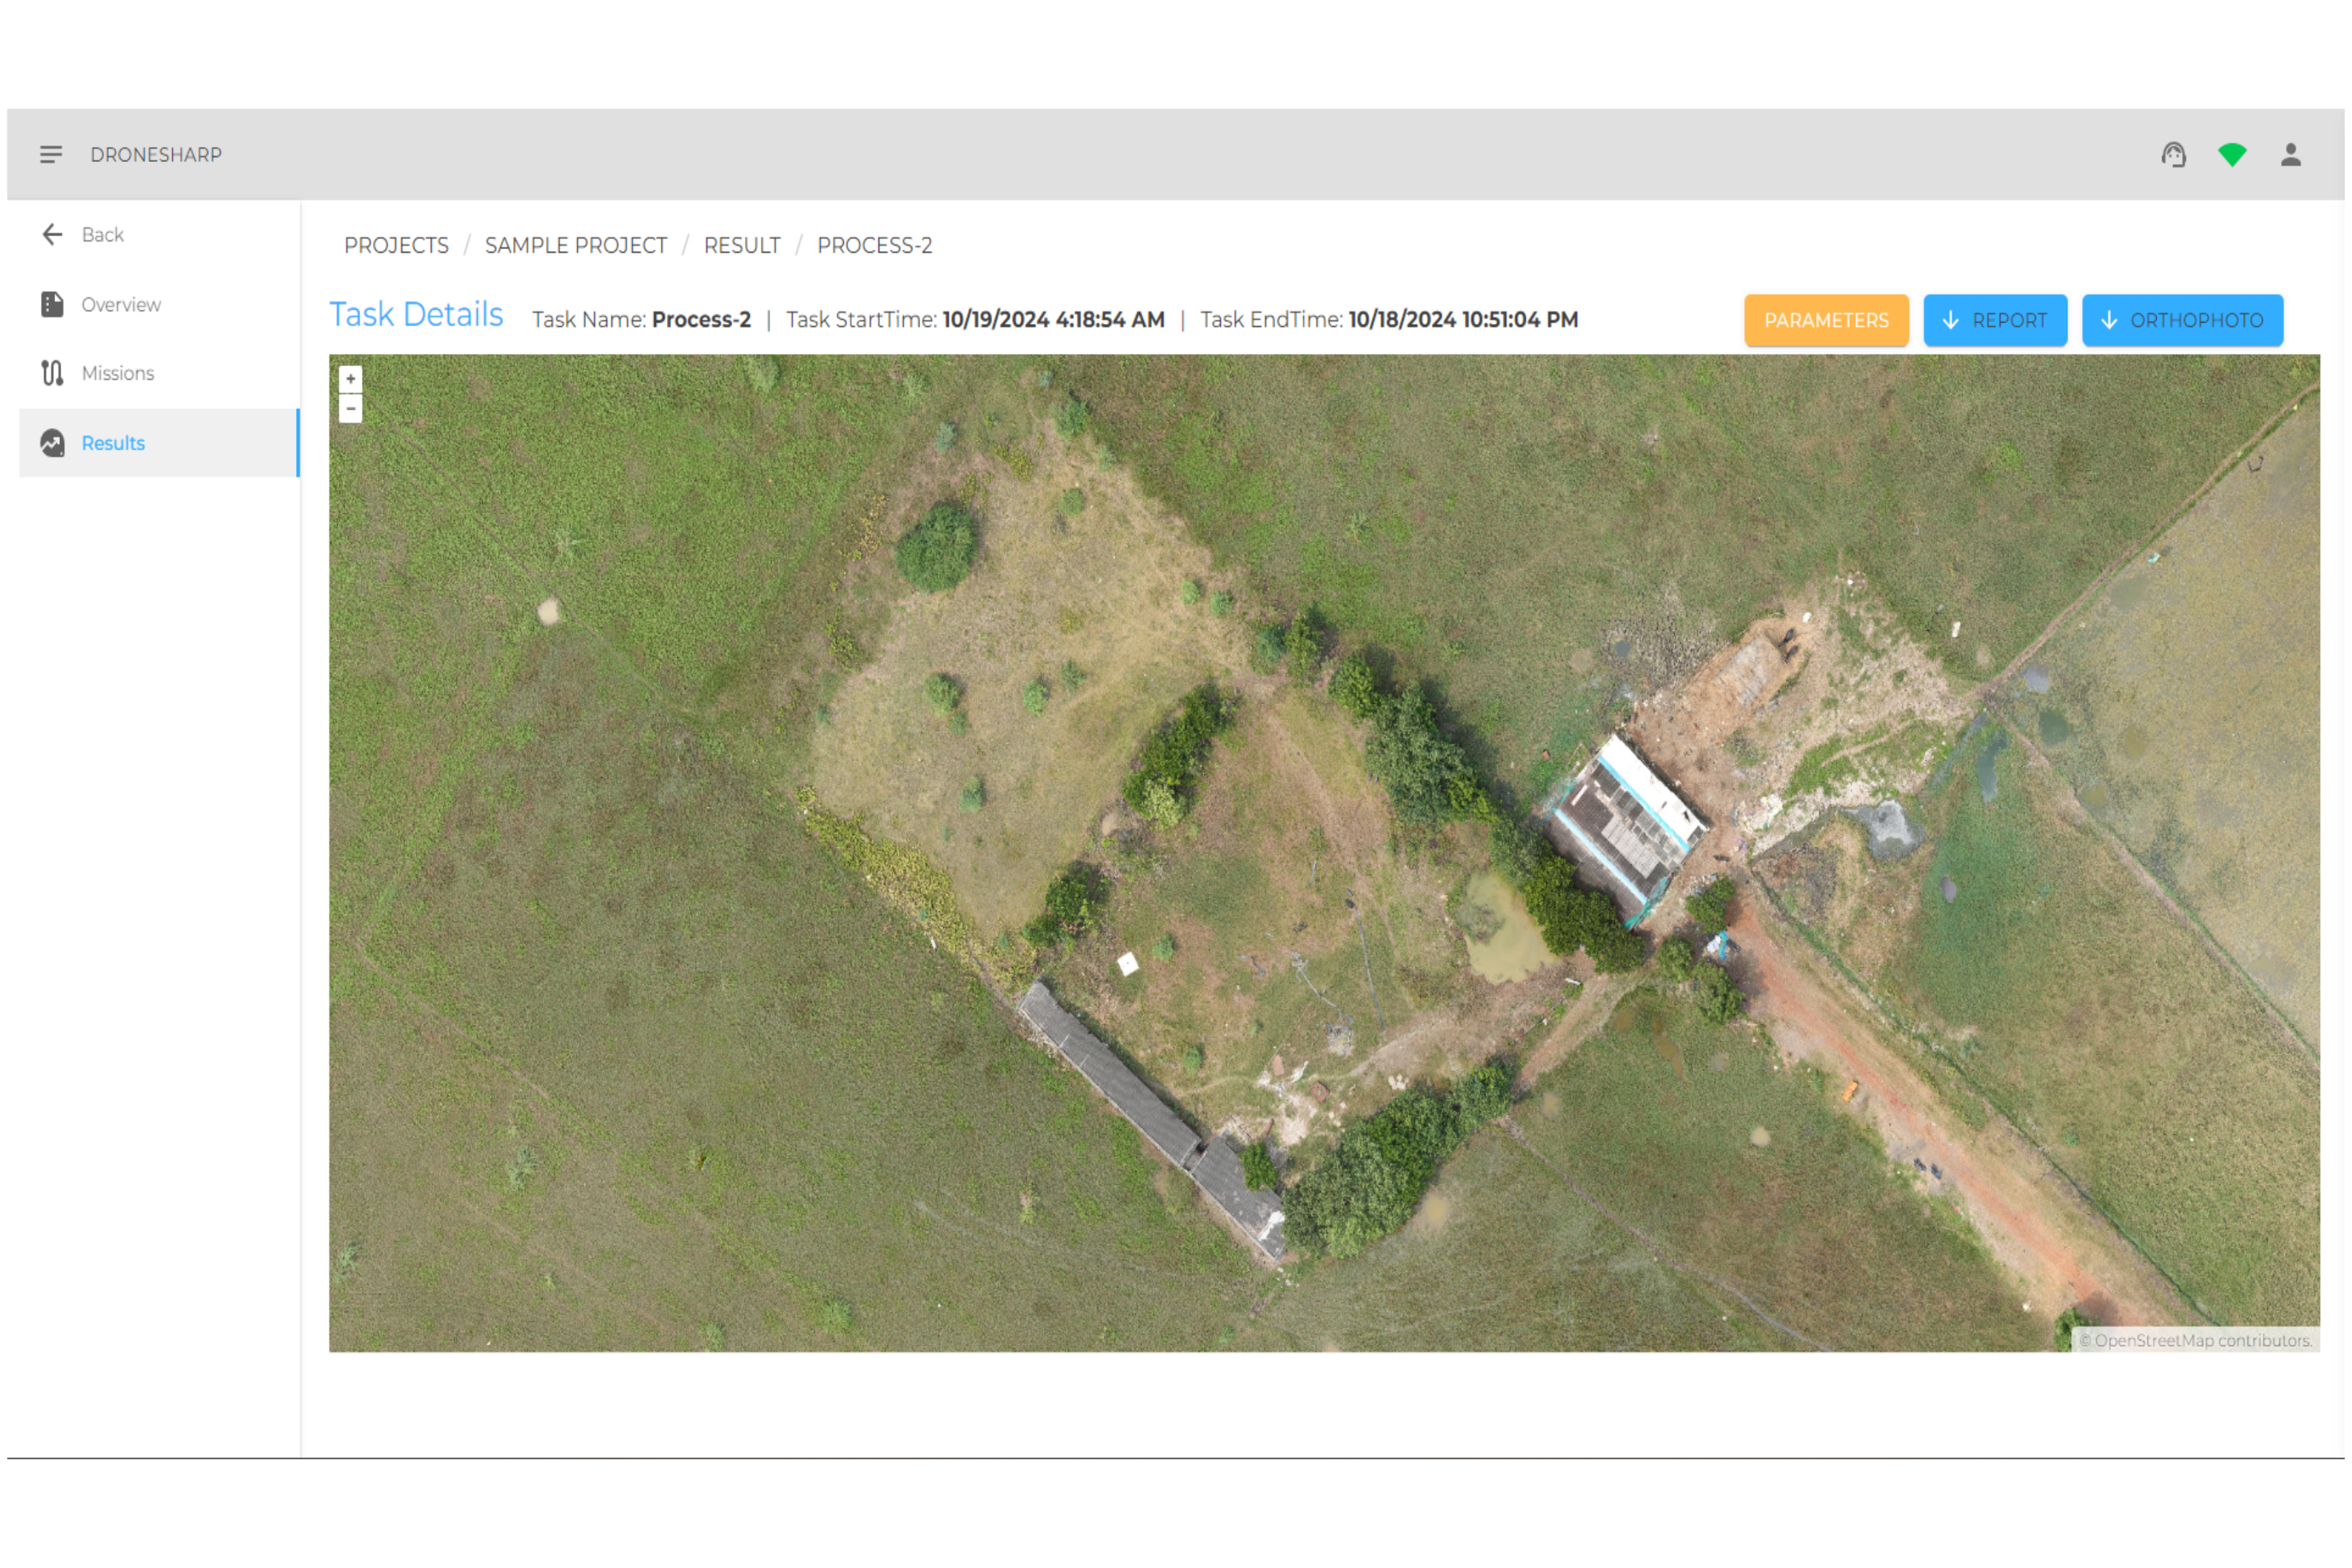2352x1568 pixels.
Task: Open the PARAMETERS button
Action: pos(1826,320)
